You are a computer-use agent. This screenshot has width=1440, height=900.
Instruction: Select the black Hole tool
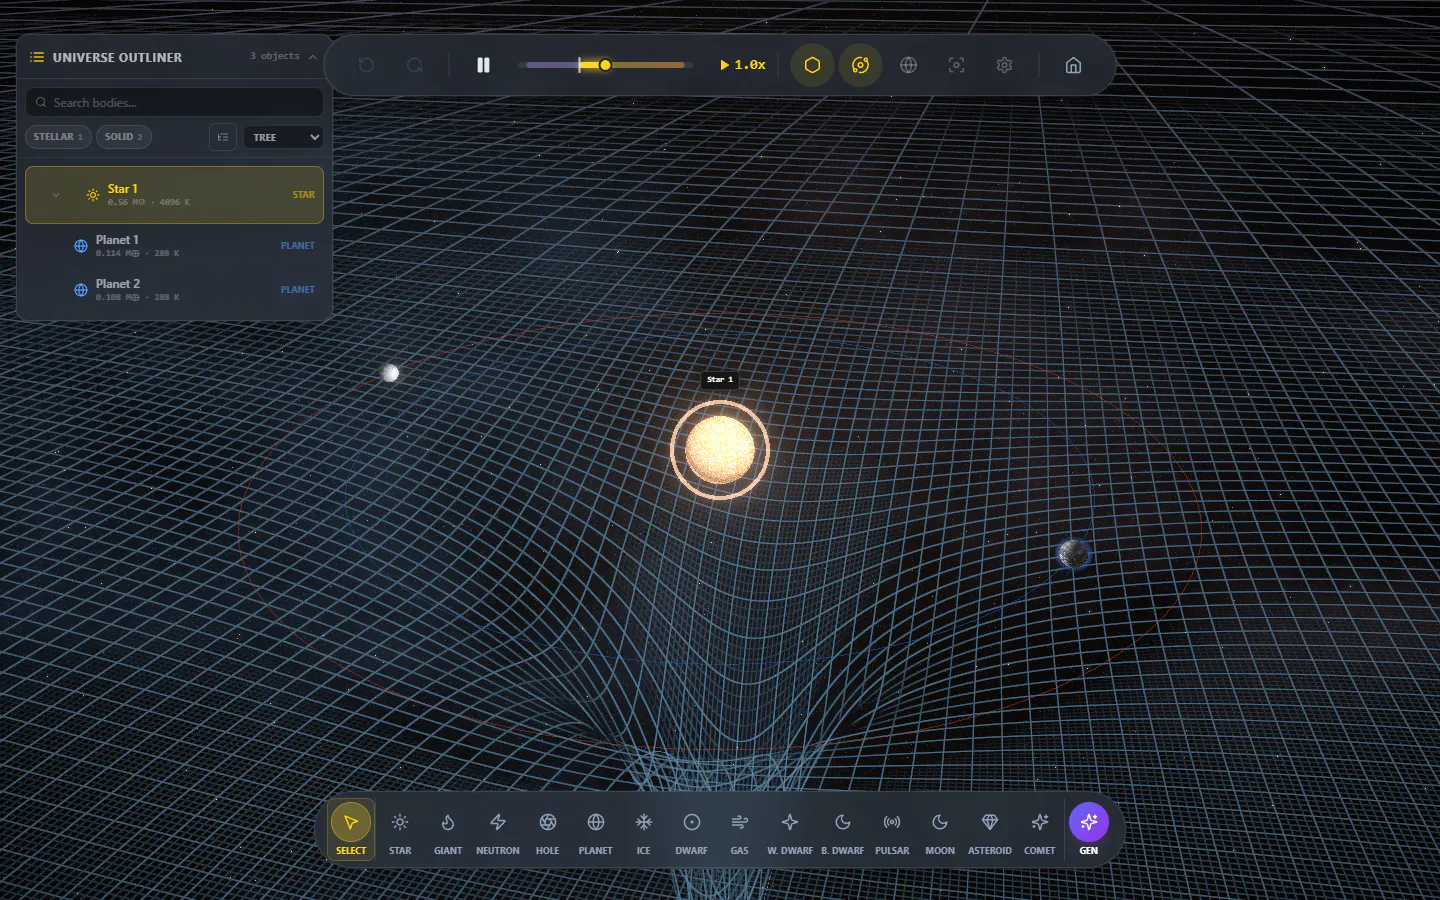click(x=547, y=831)
